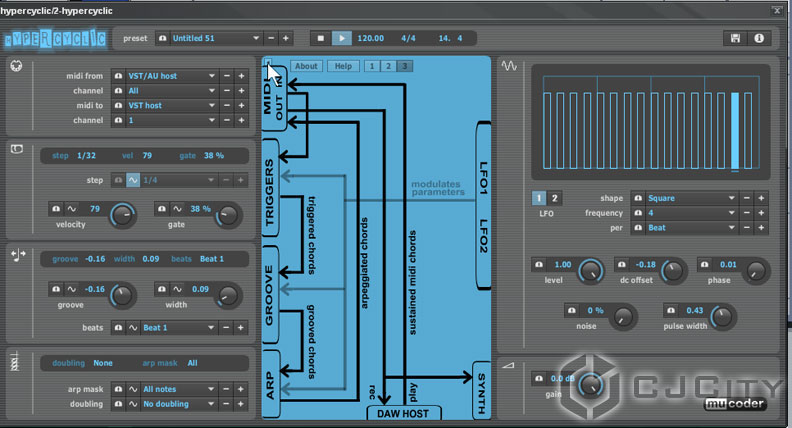Click MIDI learn icon for gain
Image resolution: width=792 pixels, height=428 pixels.
[539, 378]
